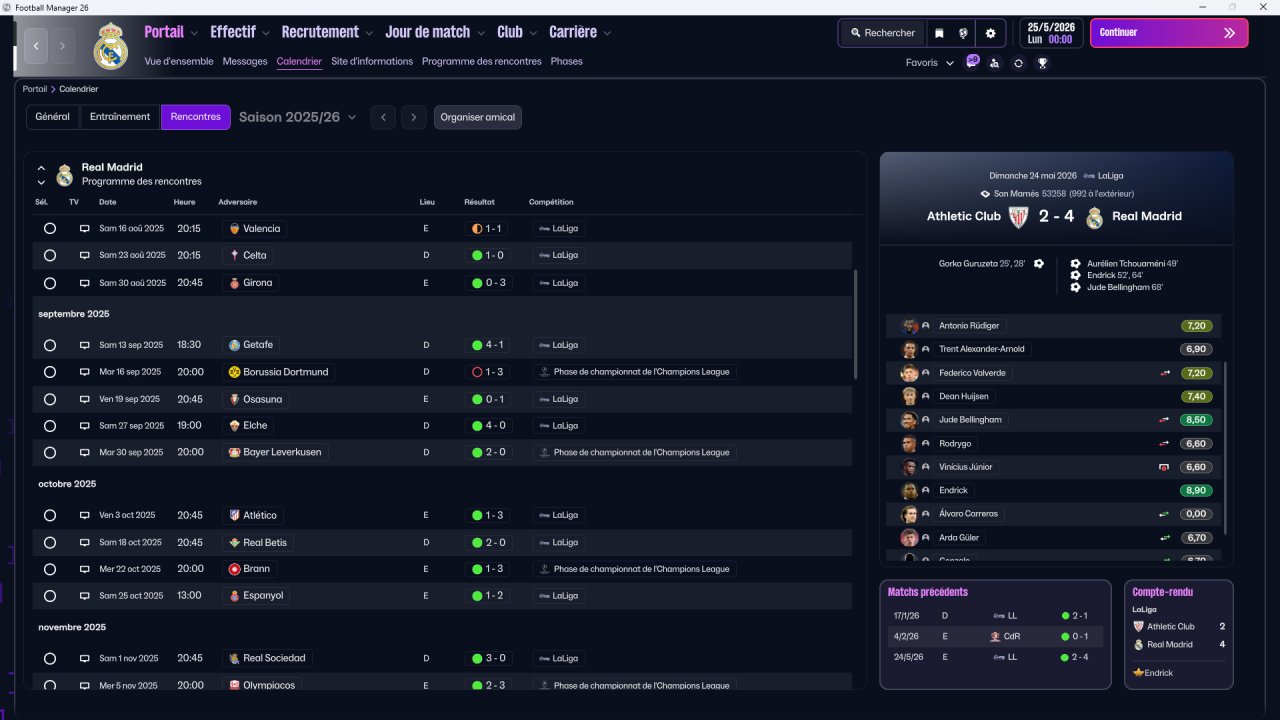Screen dimensions: 1280x720
Task: Select the Elche fixture radio button
Action: click(50, 426)
